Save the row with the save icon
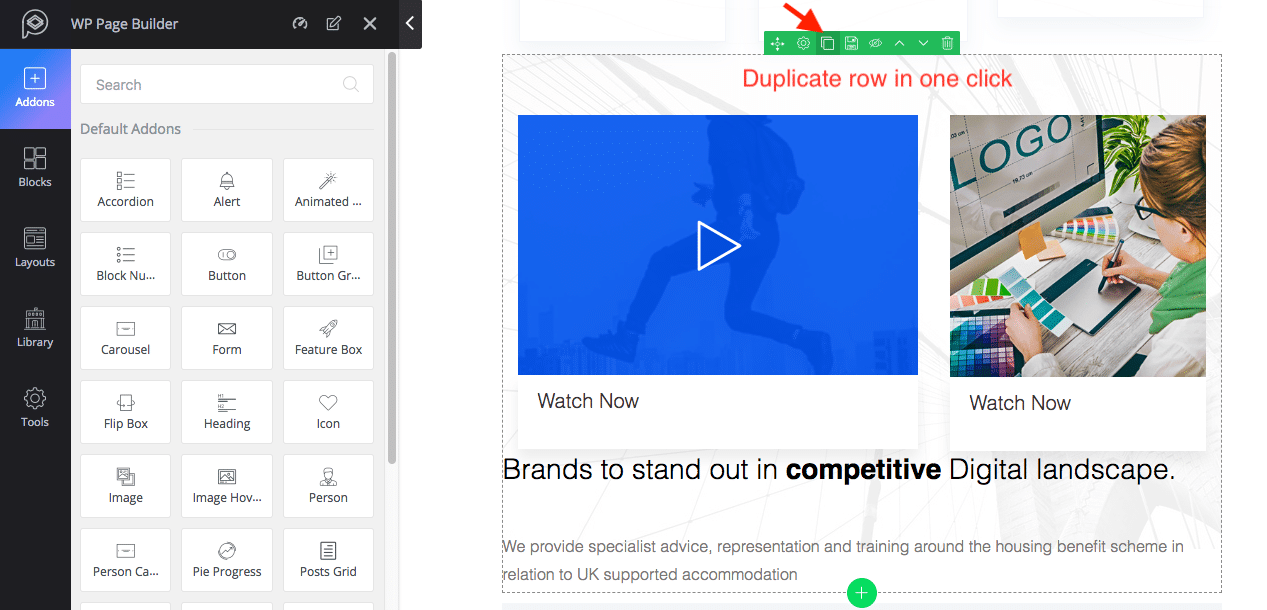Viewport: 1267px width, 610px height. tap(851, 43)
